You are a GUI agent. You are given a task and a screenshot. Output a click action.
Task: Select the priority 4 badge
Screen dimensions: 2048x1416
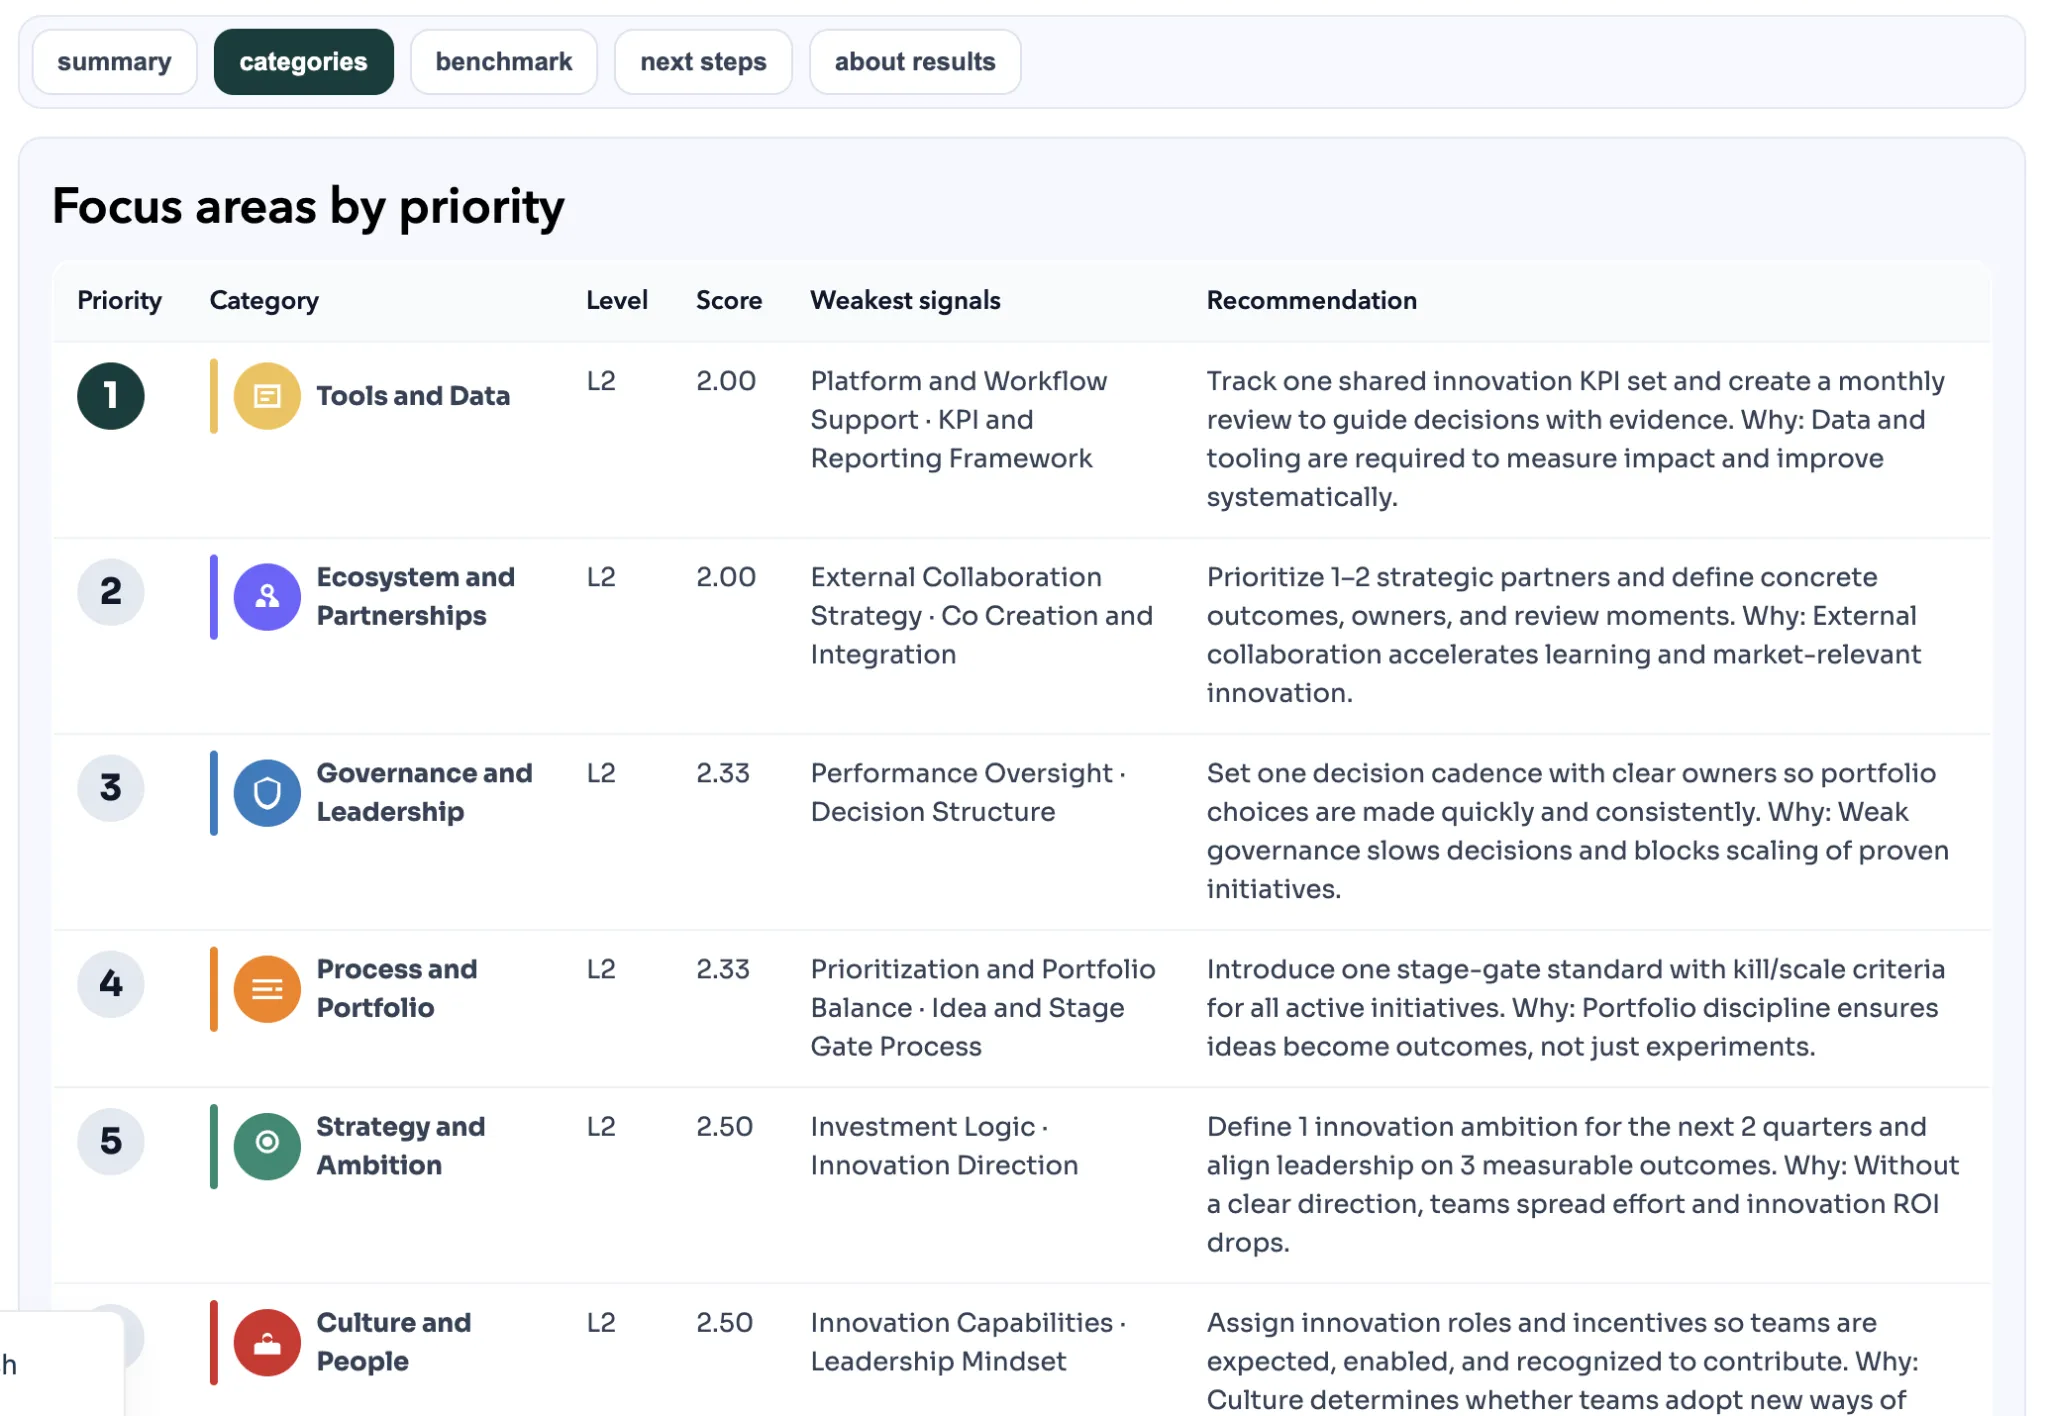(x=111, y=984)
